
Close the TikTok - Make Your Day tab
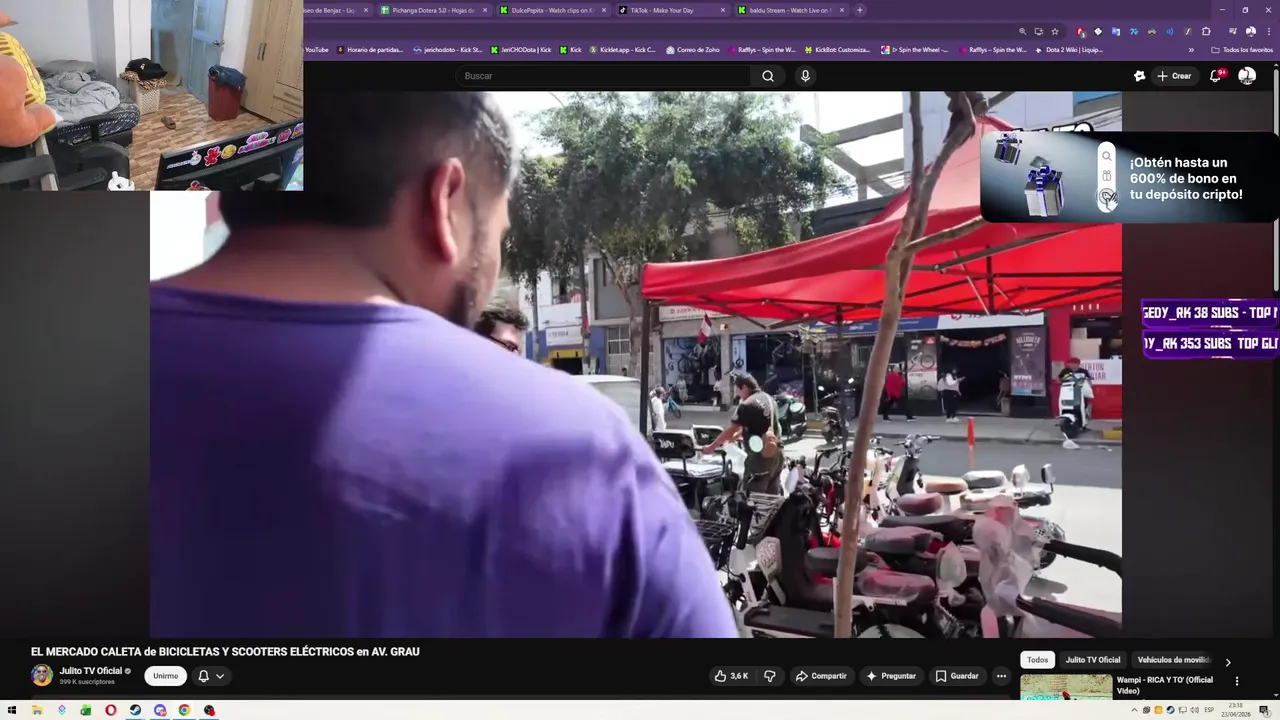723,10
